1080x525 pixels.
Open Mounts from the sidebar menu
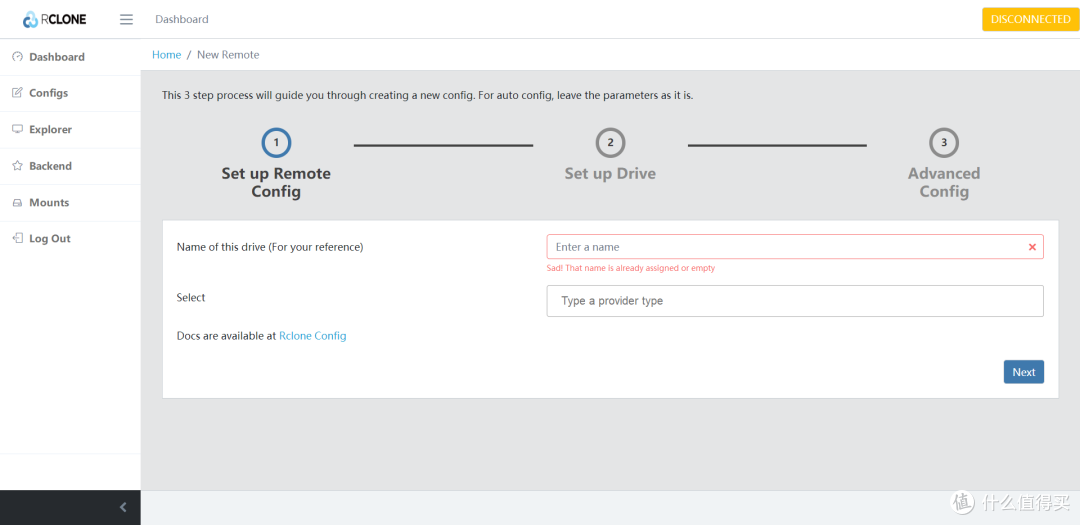[x=70, y=203]
